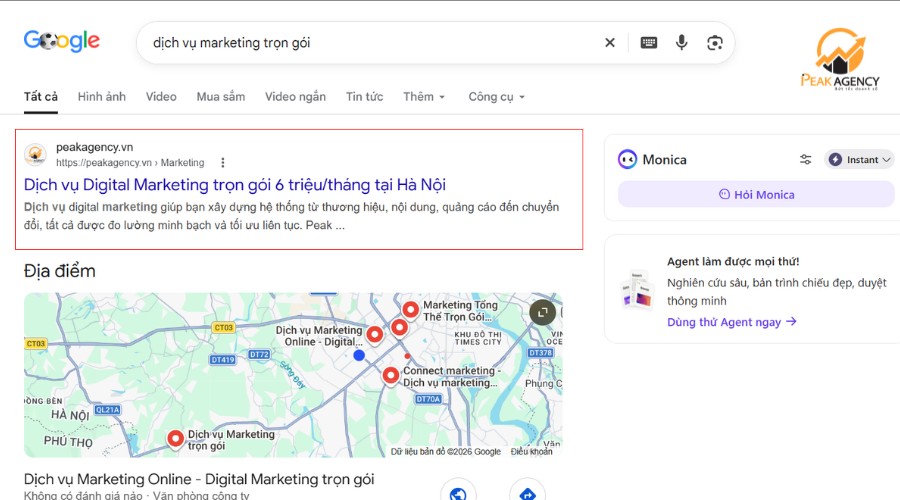
Task: Open the on-screen keyboard icon
Action: pos(649,42)
